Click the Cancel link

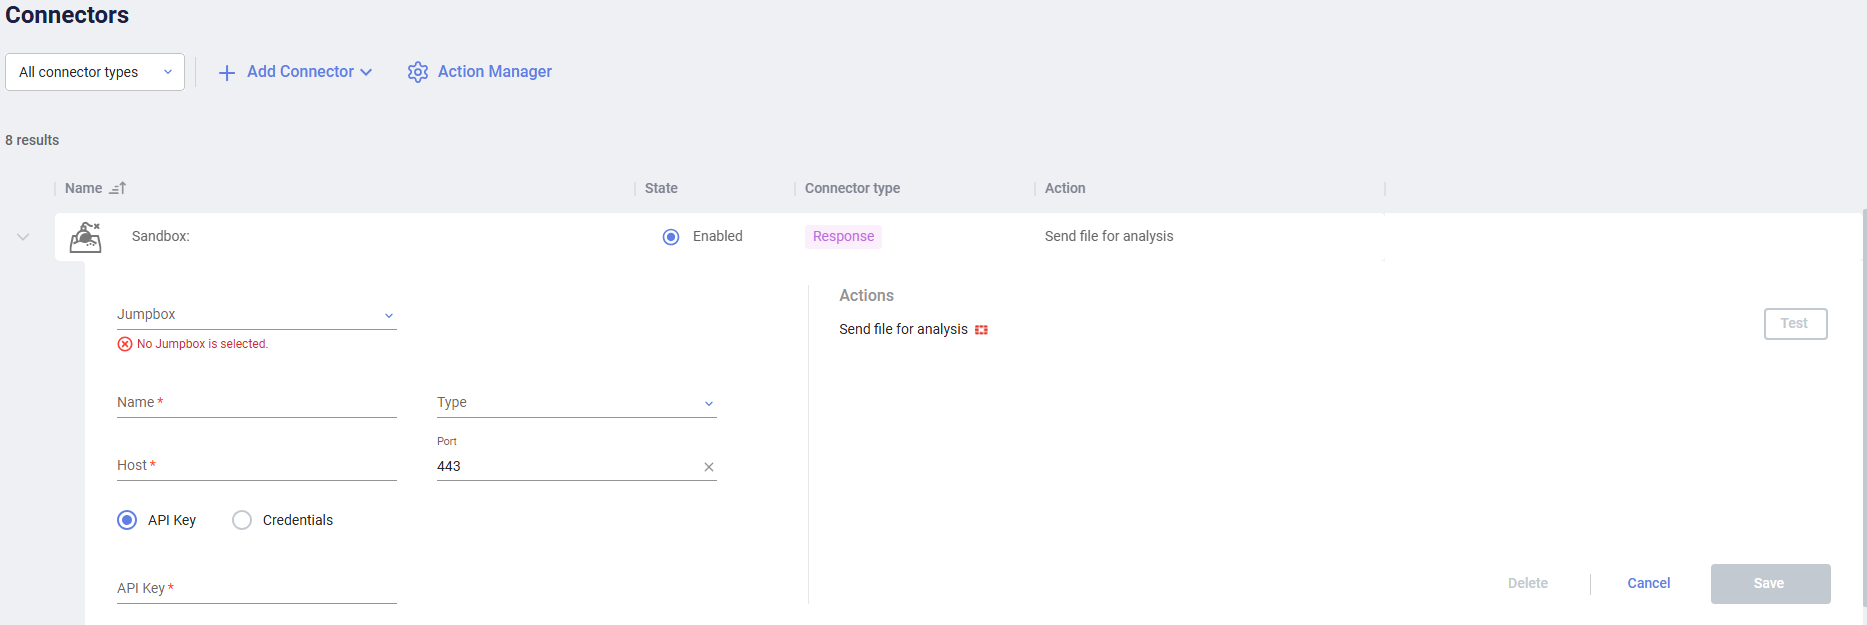tap(1648, 583)
